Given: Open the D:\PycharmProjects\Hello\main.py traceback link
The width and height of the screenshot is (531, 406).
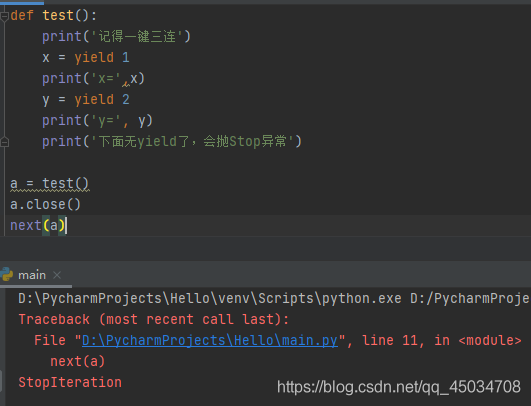Looking at the screenshot, I should [x=210, y=340].
